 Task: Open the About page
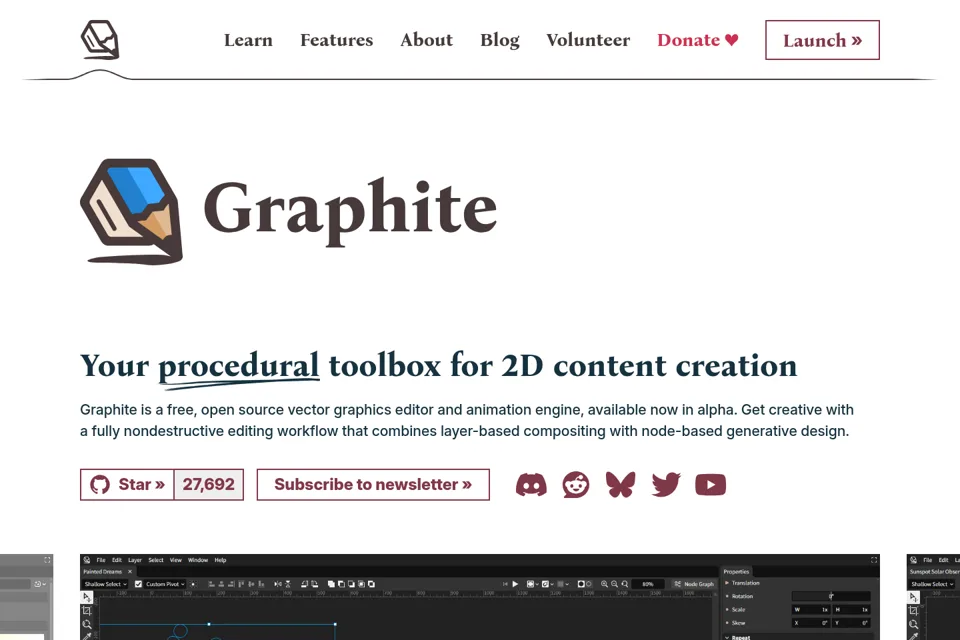pos(426,40)
